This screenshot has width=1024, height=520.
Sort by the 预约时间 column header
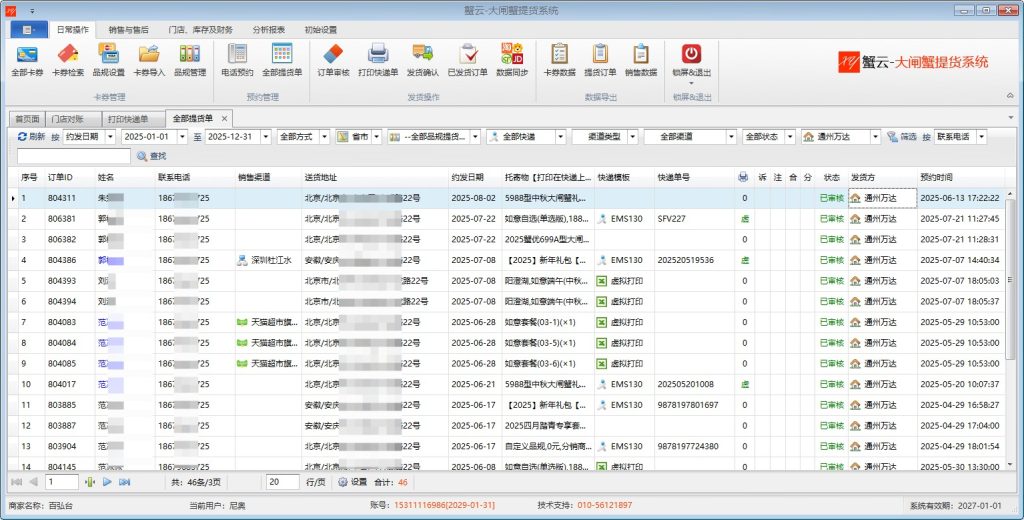pos(961,177)
